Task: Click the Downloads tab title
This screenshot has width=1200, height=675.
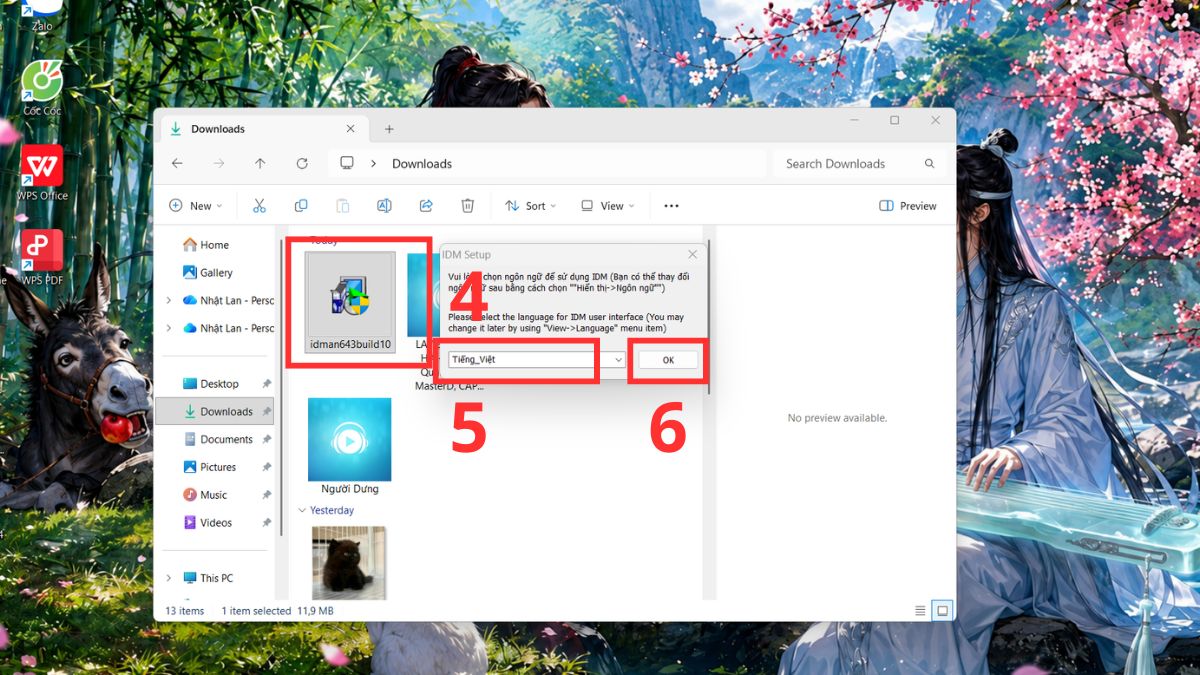Action: pyautogui.click(x=218, y=129)
